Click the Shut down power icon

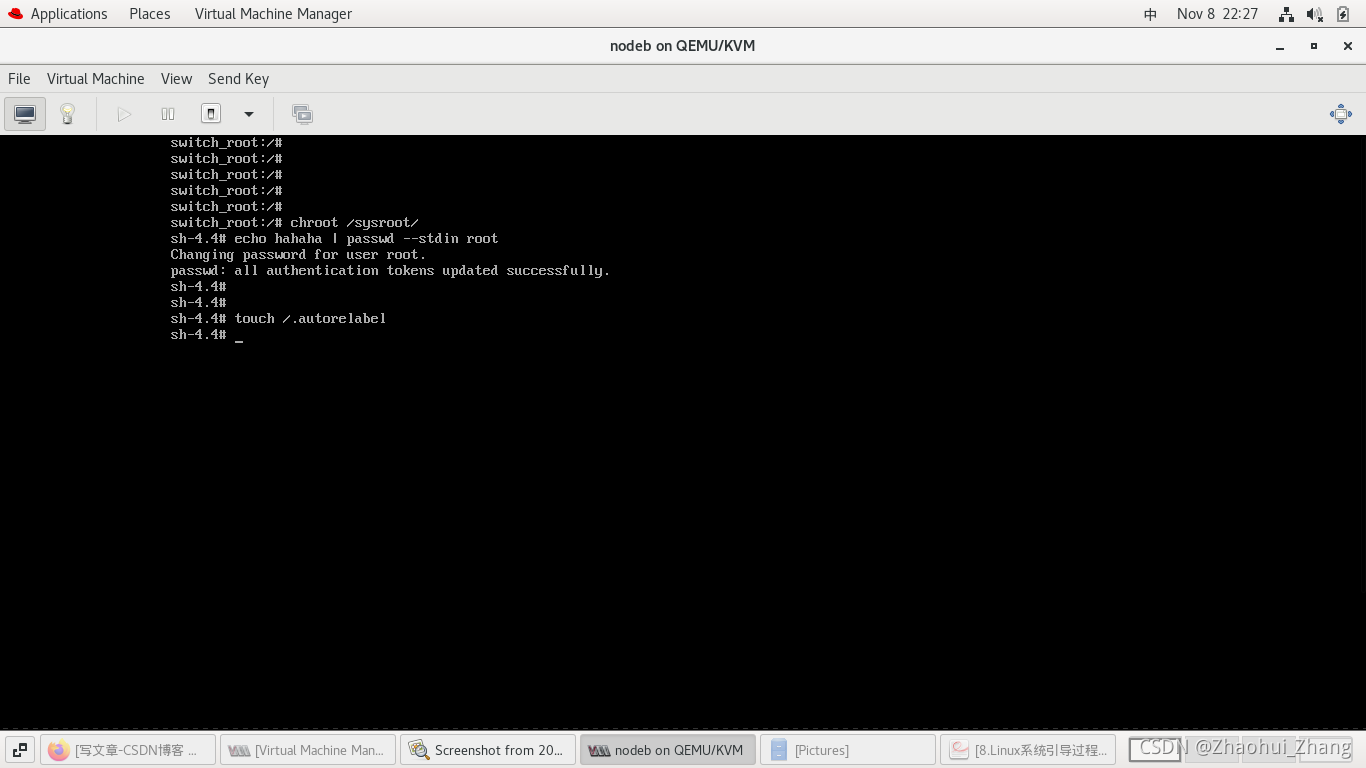pyautogui.click(x=211, y=113)
